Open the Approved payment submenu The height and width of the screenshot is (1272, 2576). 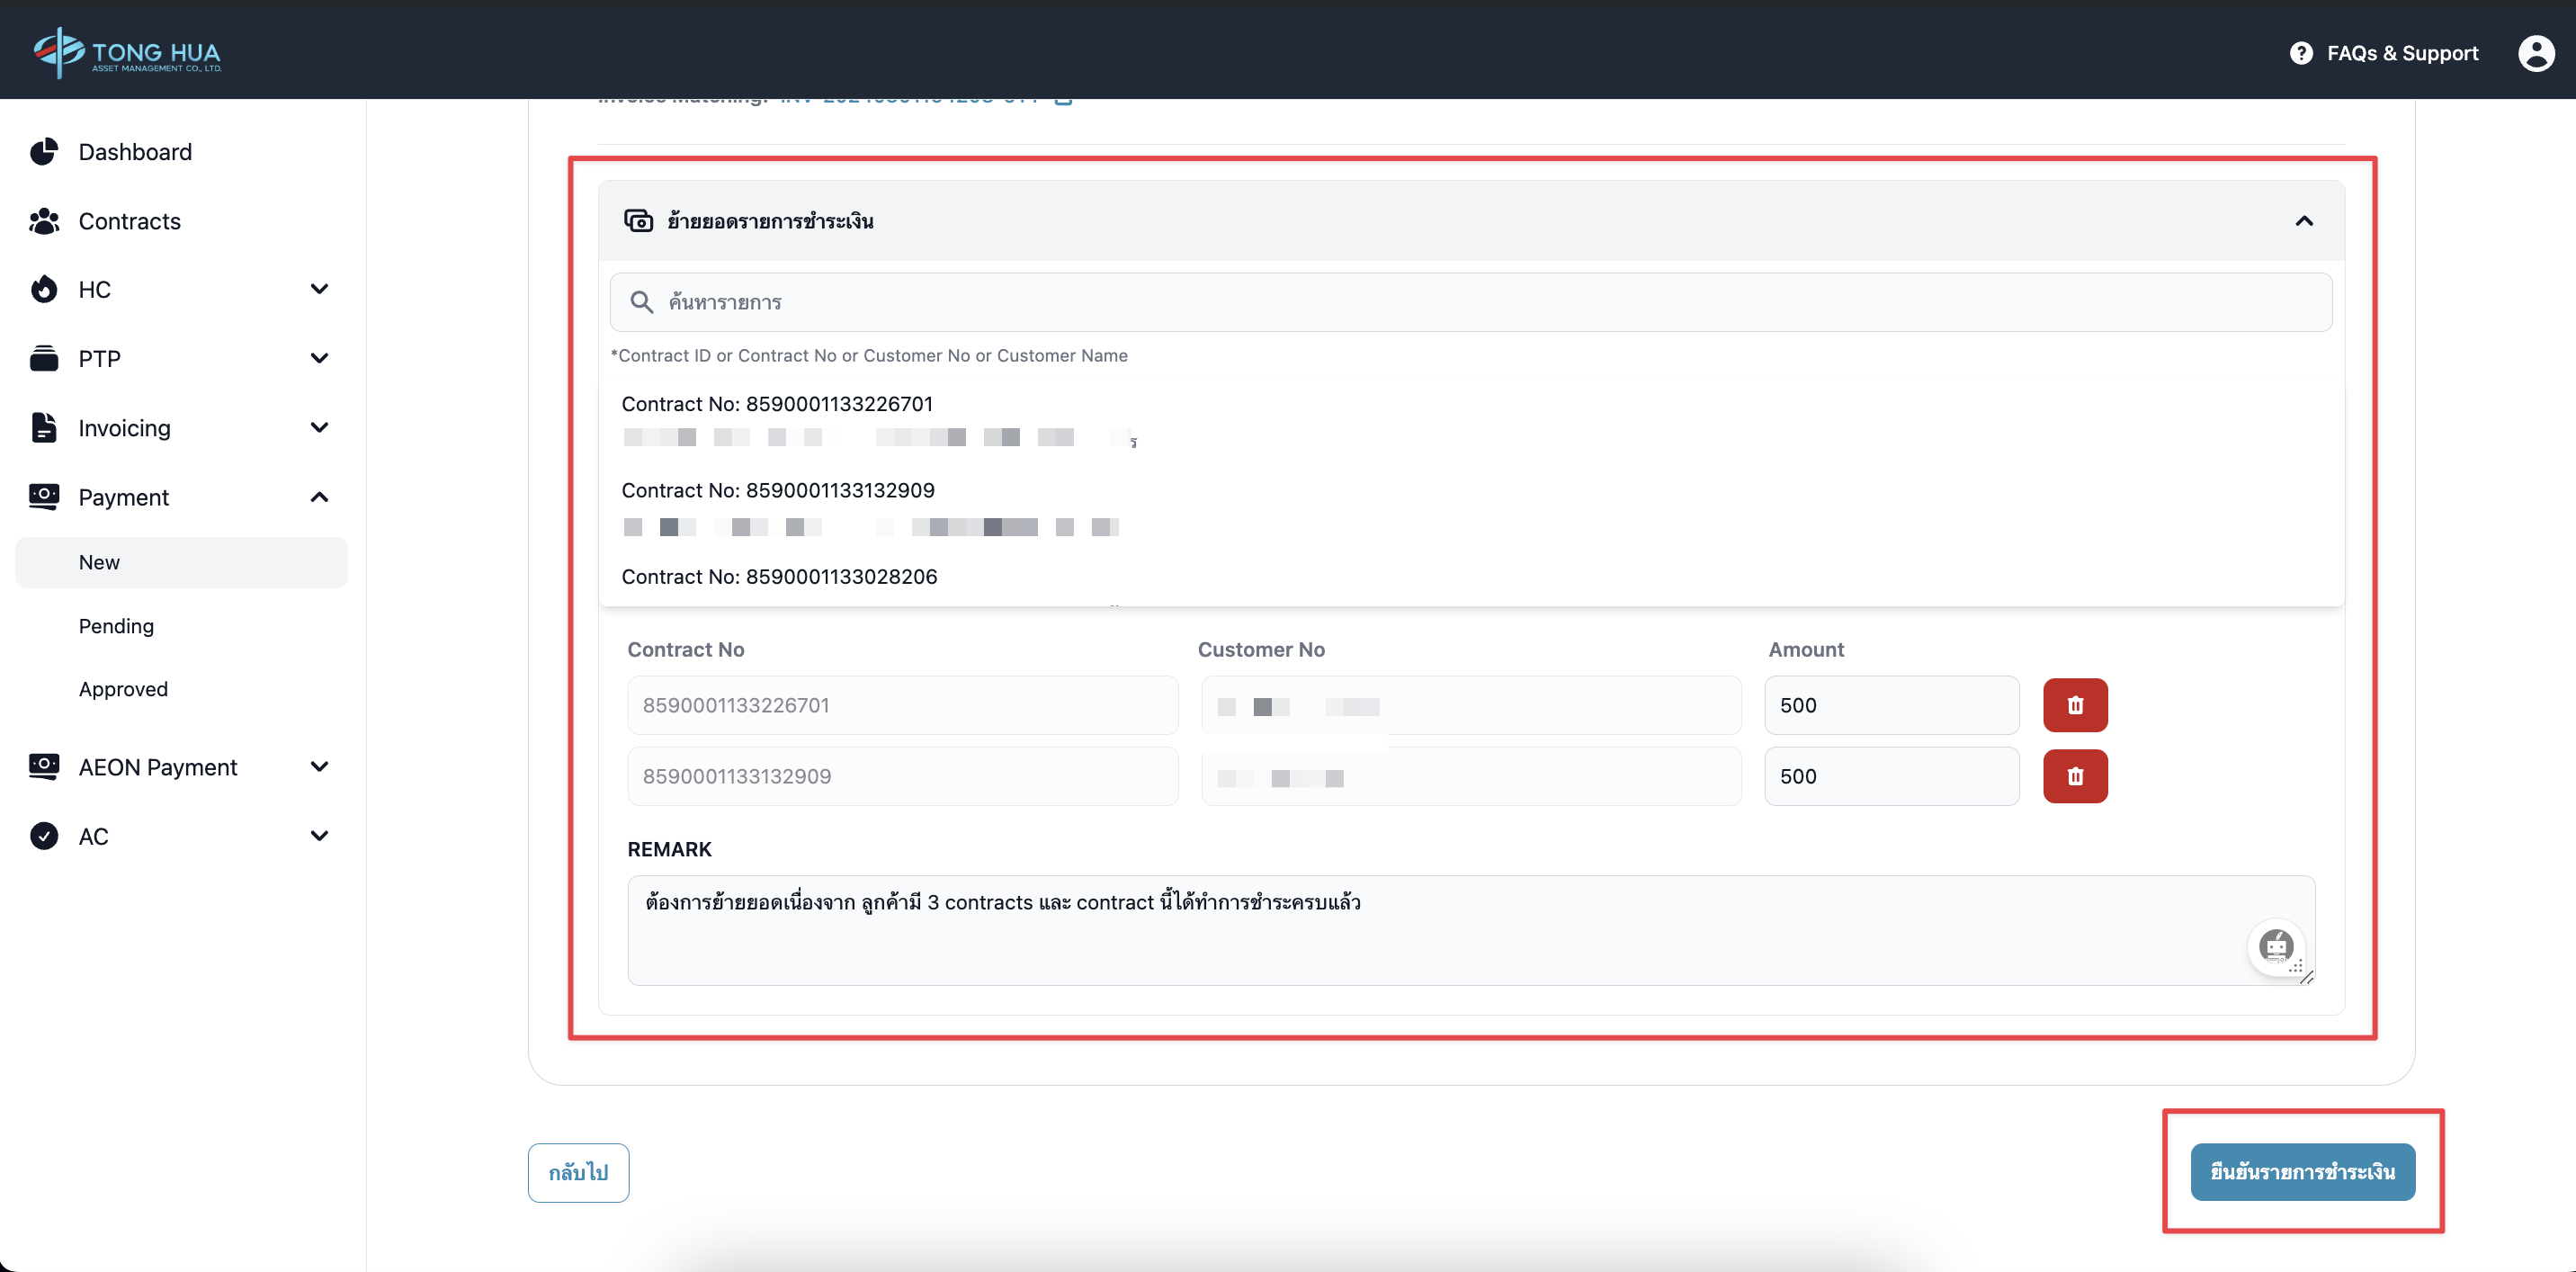[x=123, y=689]
